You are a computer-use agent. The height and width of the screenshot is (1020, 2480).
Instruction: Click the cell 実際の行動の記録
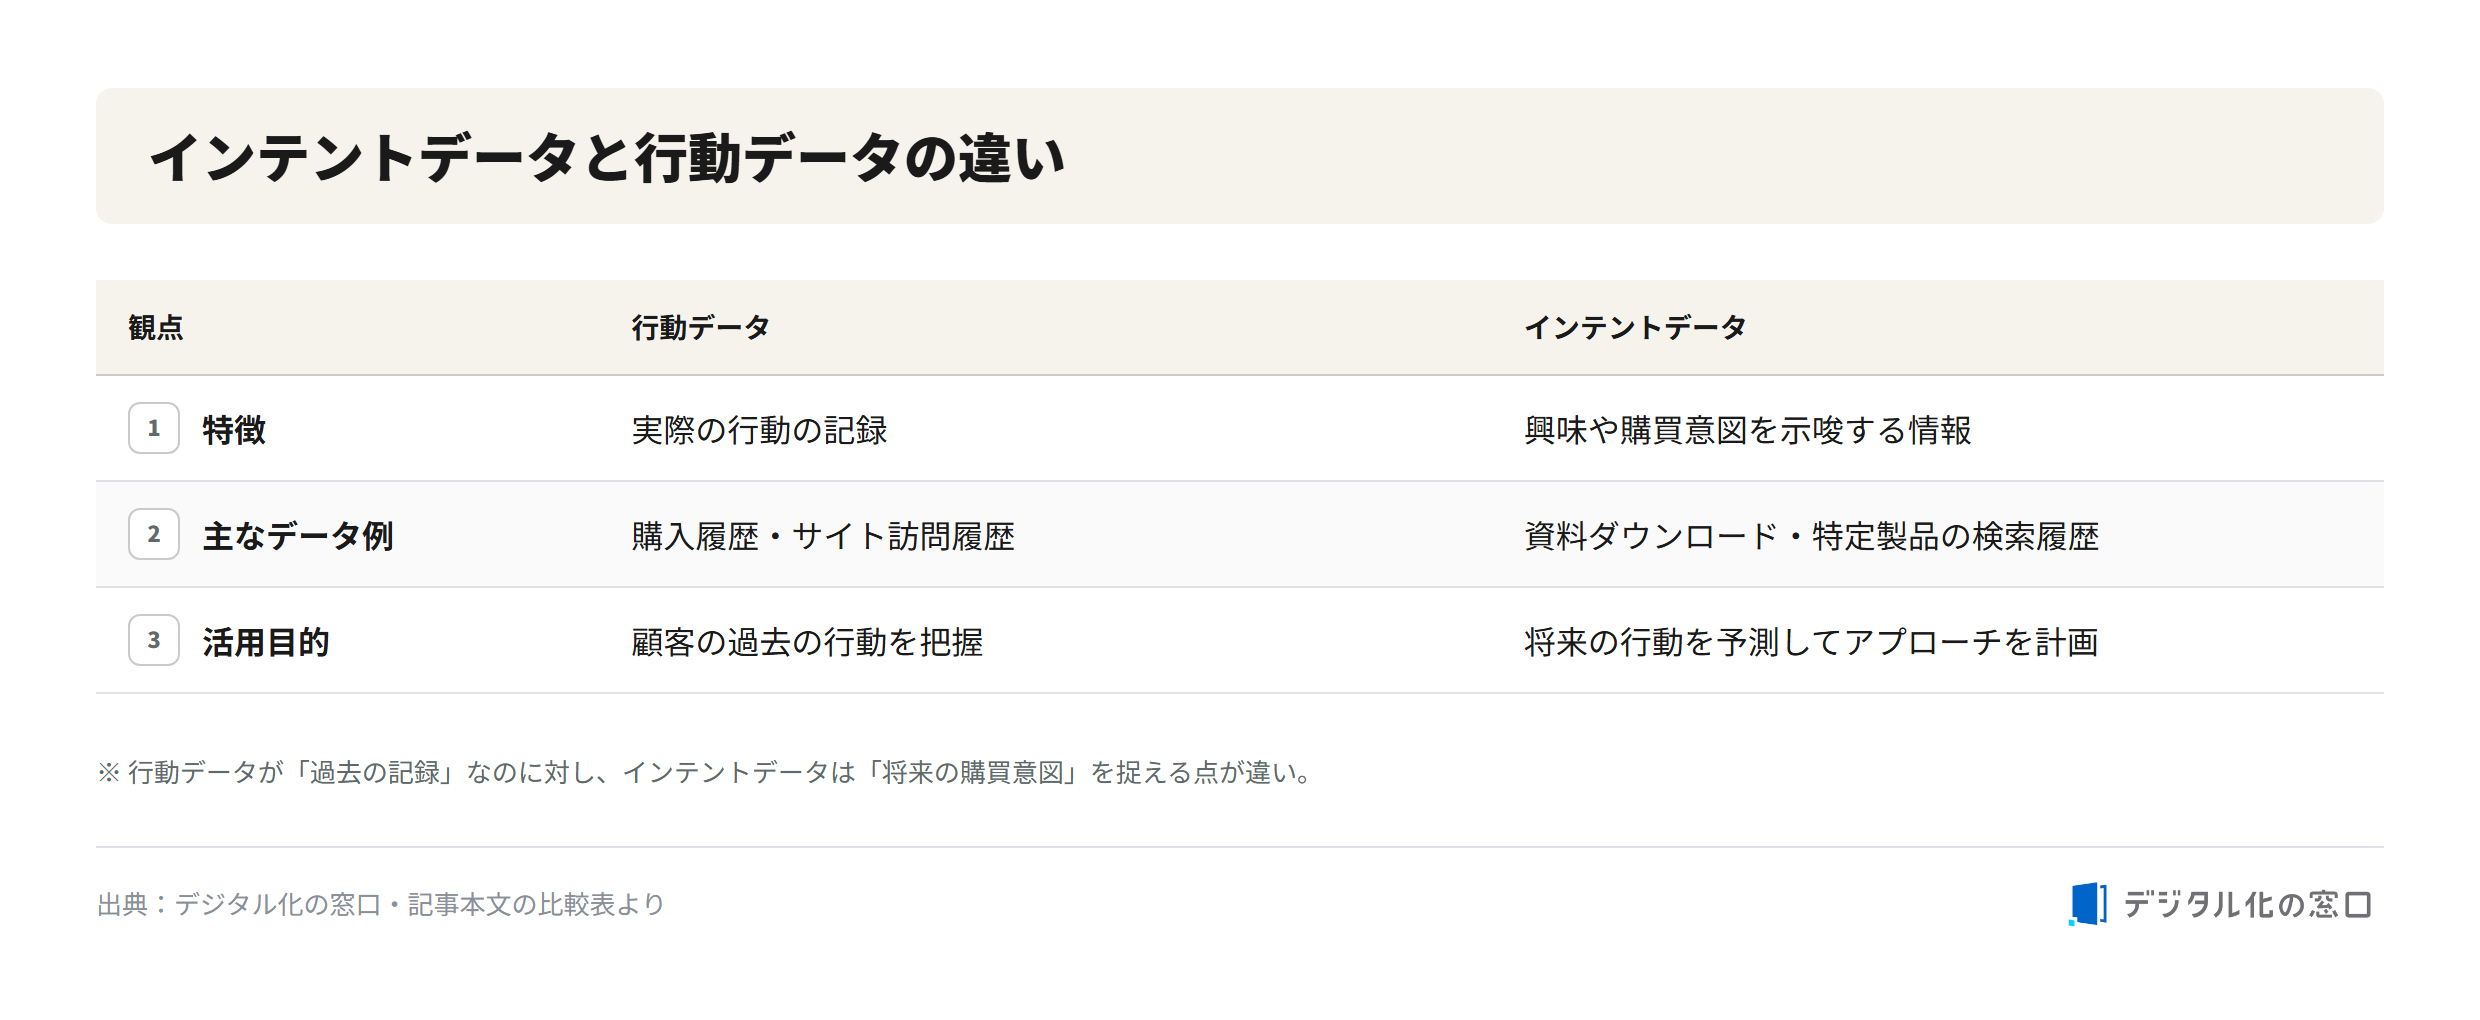(759, 430)
